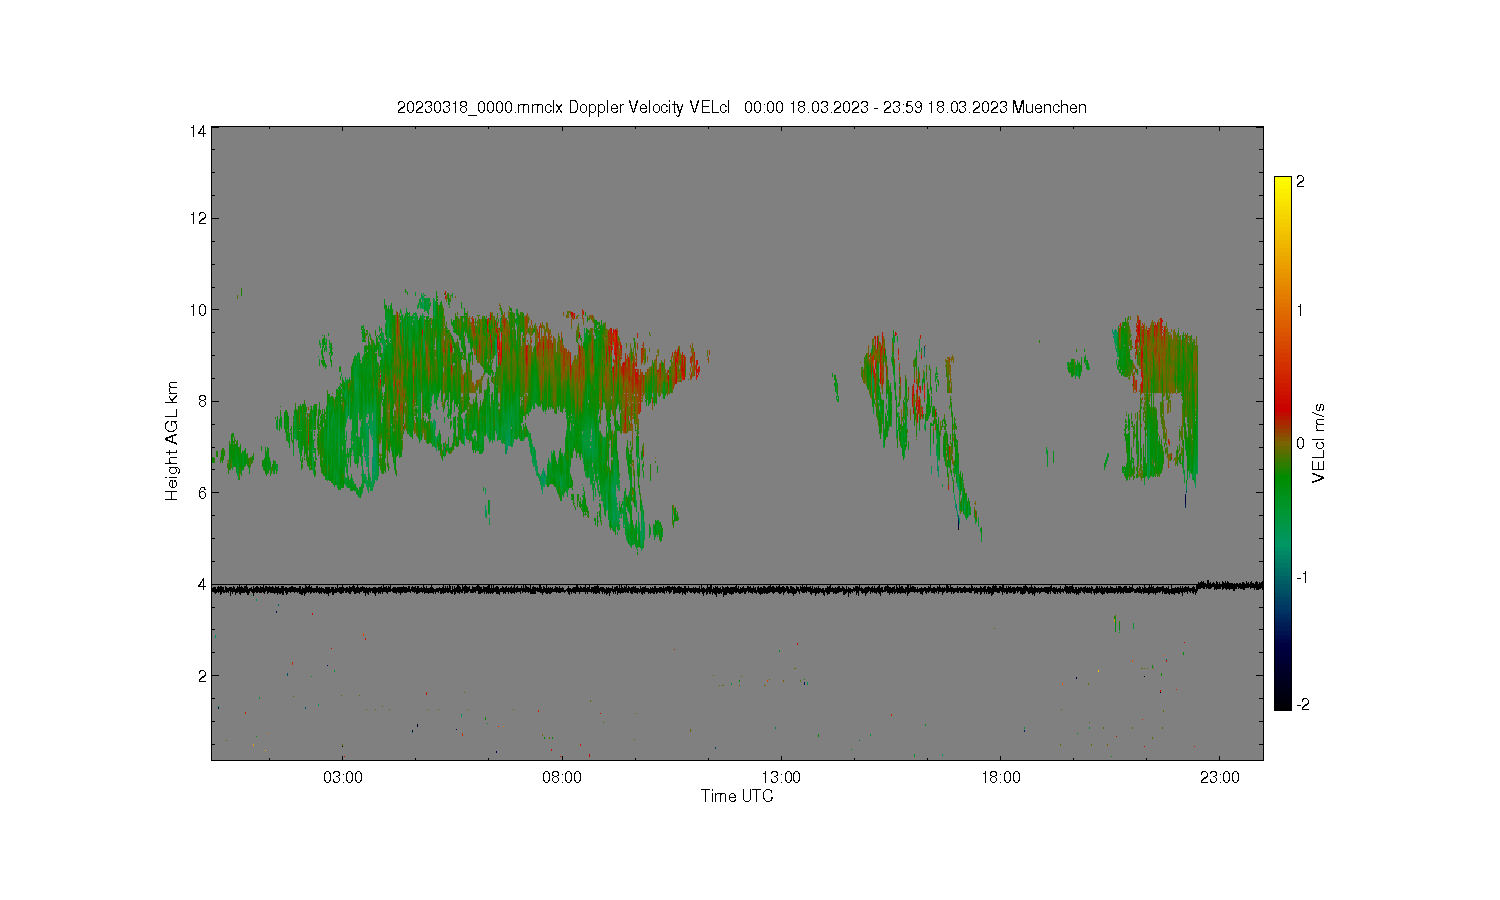Click the black horizontal line near 4 km
1500x900 pixels.
point(737,590)
